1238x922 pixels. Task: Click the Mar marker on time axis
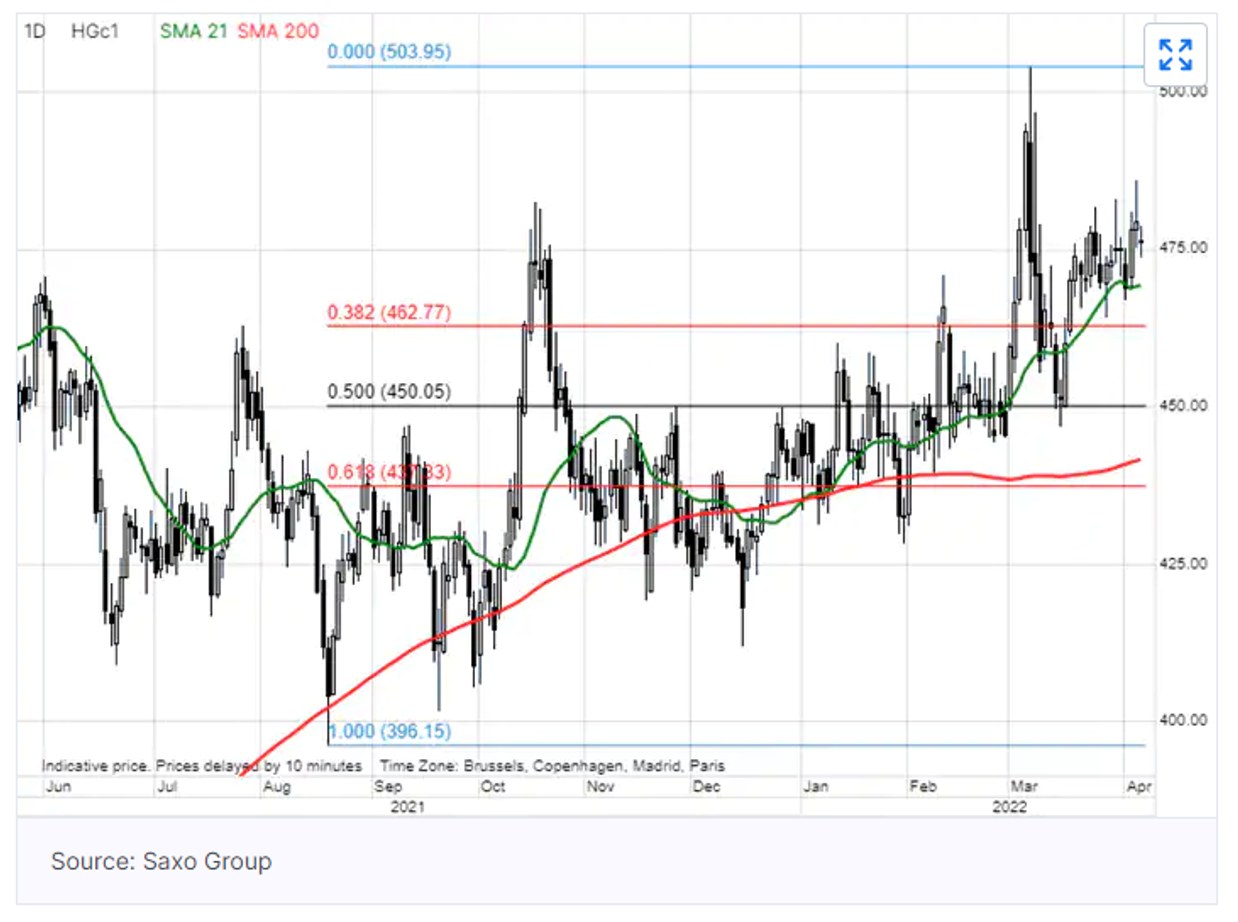(x=1024, y=787)
